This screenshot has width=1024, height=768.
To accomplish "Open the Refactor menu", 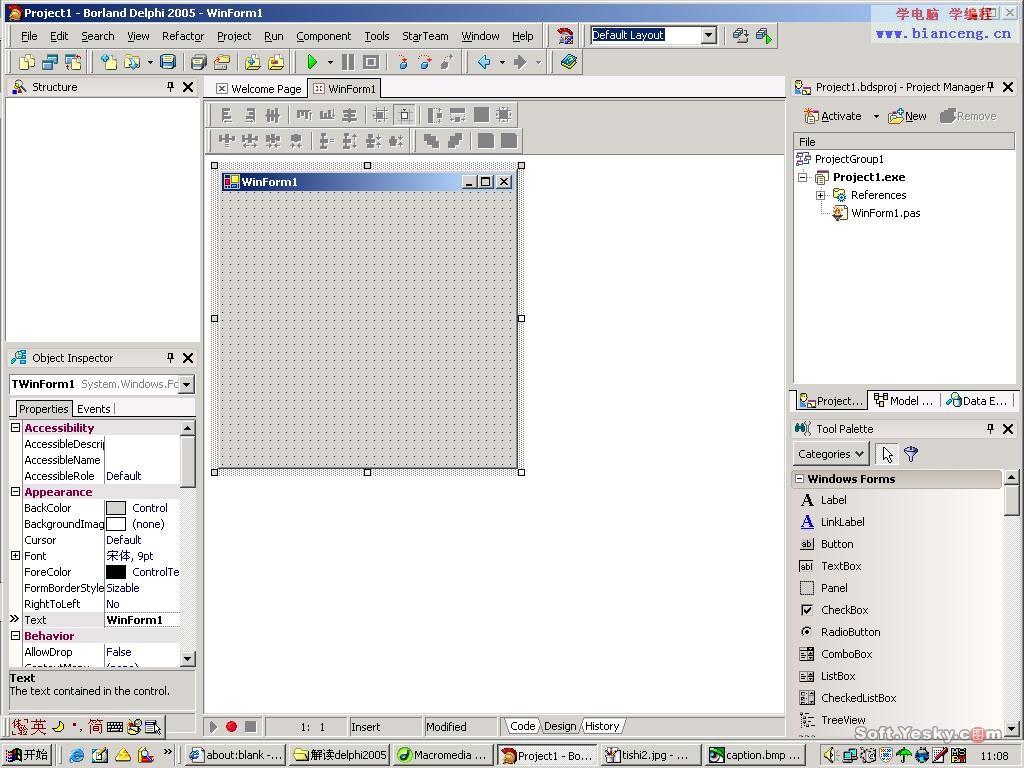I will tap(183, 36).
